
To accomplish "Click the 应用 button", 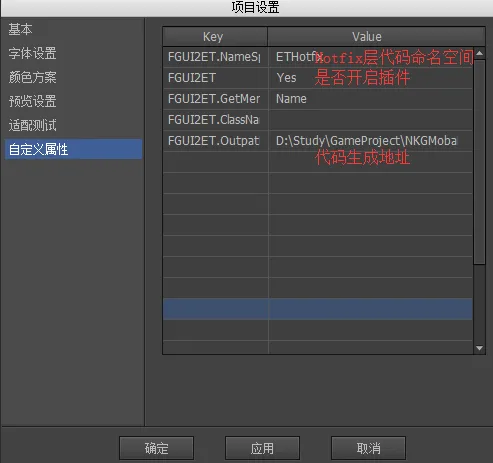I will 262,448.
